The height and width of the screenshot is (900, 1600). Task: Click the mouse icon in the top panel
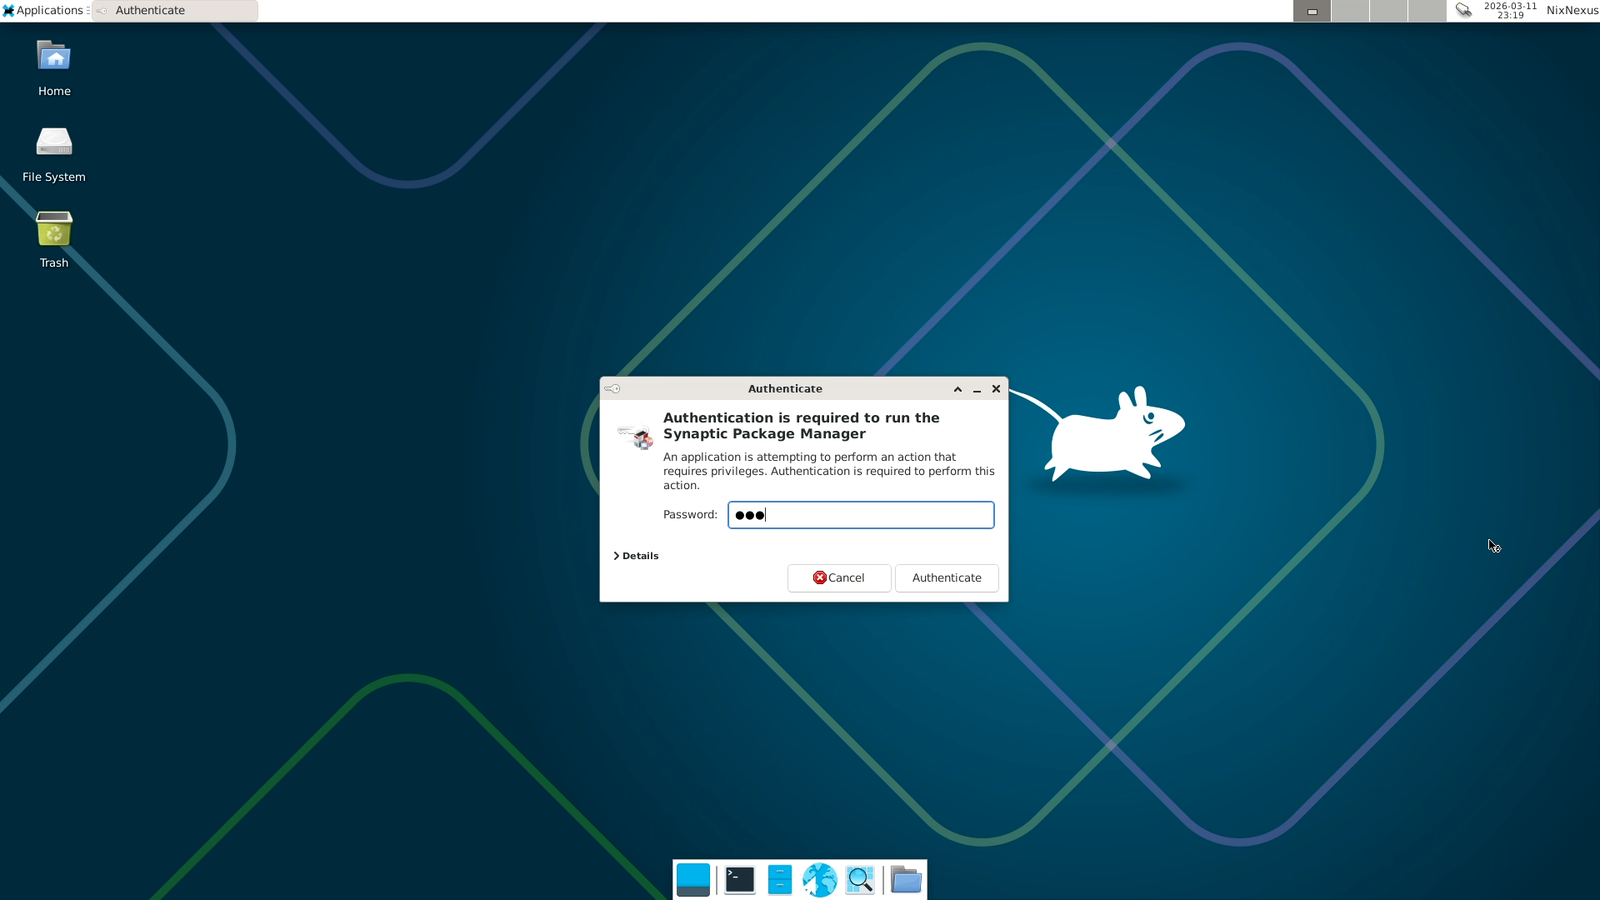(1464, 10)
